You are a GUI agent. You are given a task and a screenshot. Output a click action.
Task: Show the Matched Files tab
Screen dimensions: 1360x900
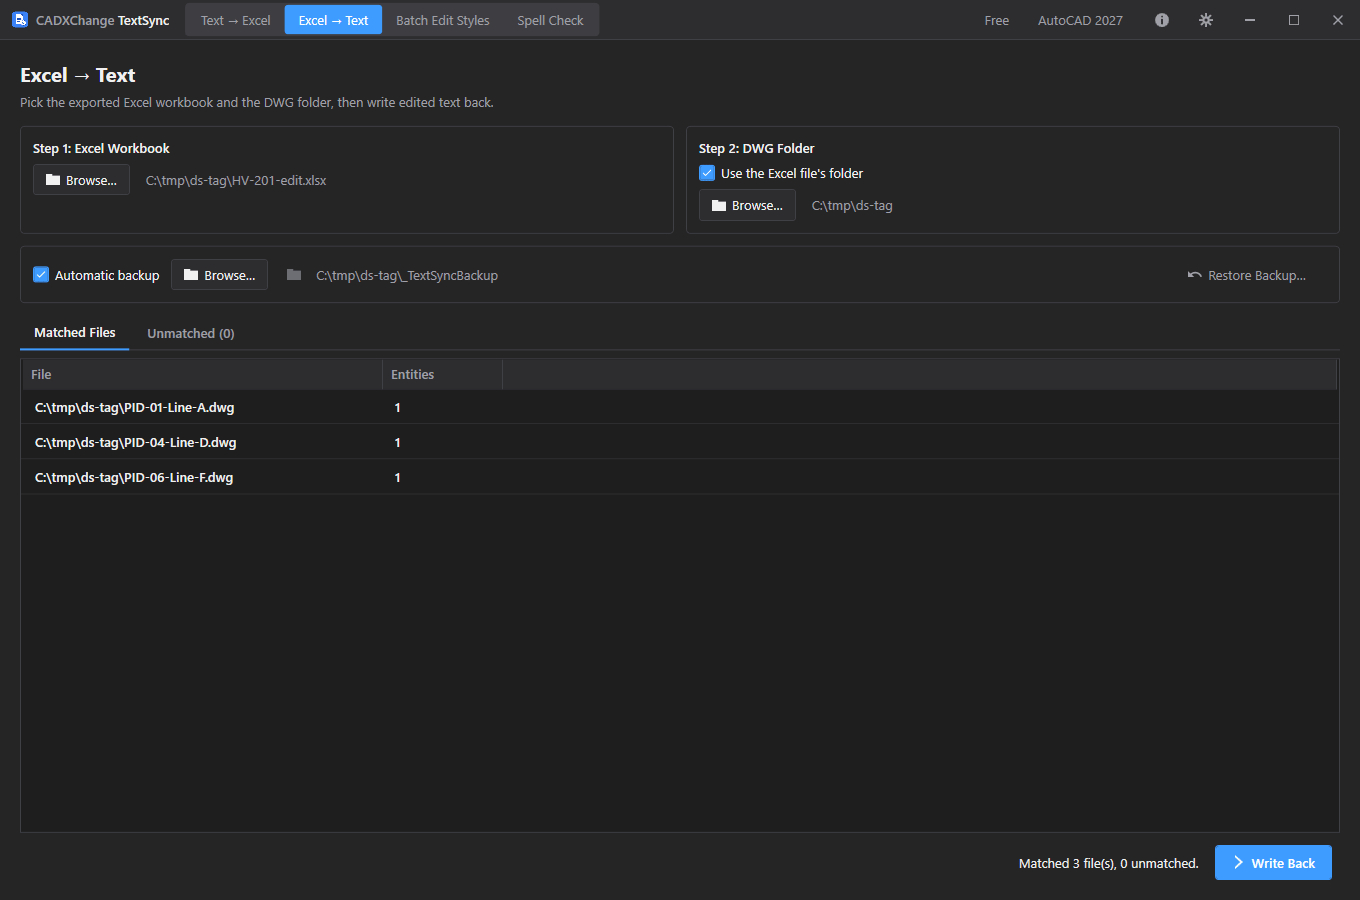[x=75, y=333]
